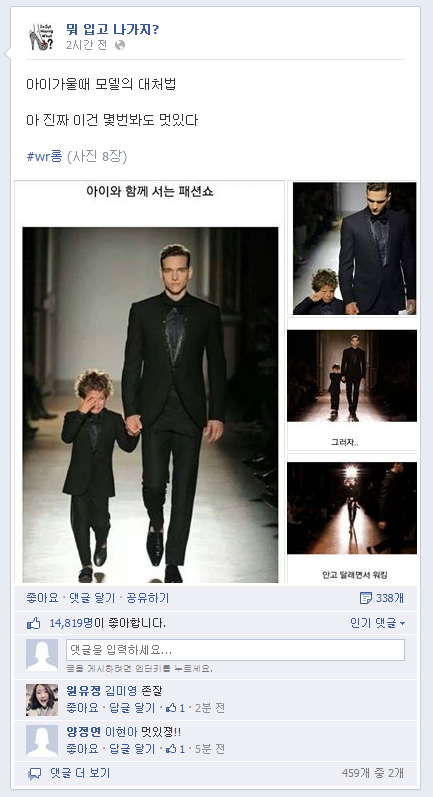Screen dimensions: 433x797
Task: Open the 뭐 입고 나가지? page profile picture
Action: coord(40,37)
